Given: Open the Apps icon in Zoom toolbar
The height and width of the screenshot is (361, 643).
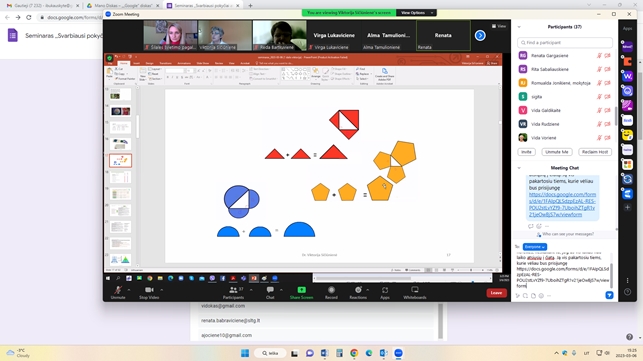Looking at the screenshot, I should coord(385,290).
